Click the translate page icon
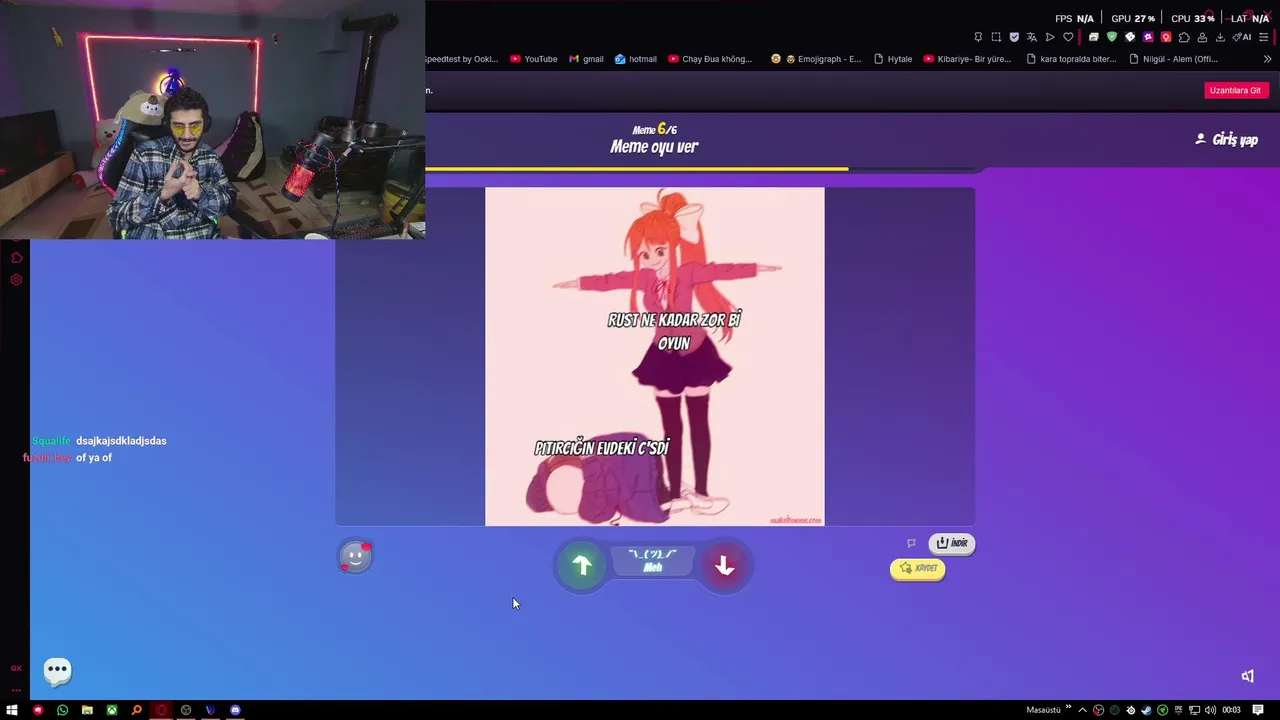Screen dimensions: 1280x720 pos(1032,37)
